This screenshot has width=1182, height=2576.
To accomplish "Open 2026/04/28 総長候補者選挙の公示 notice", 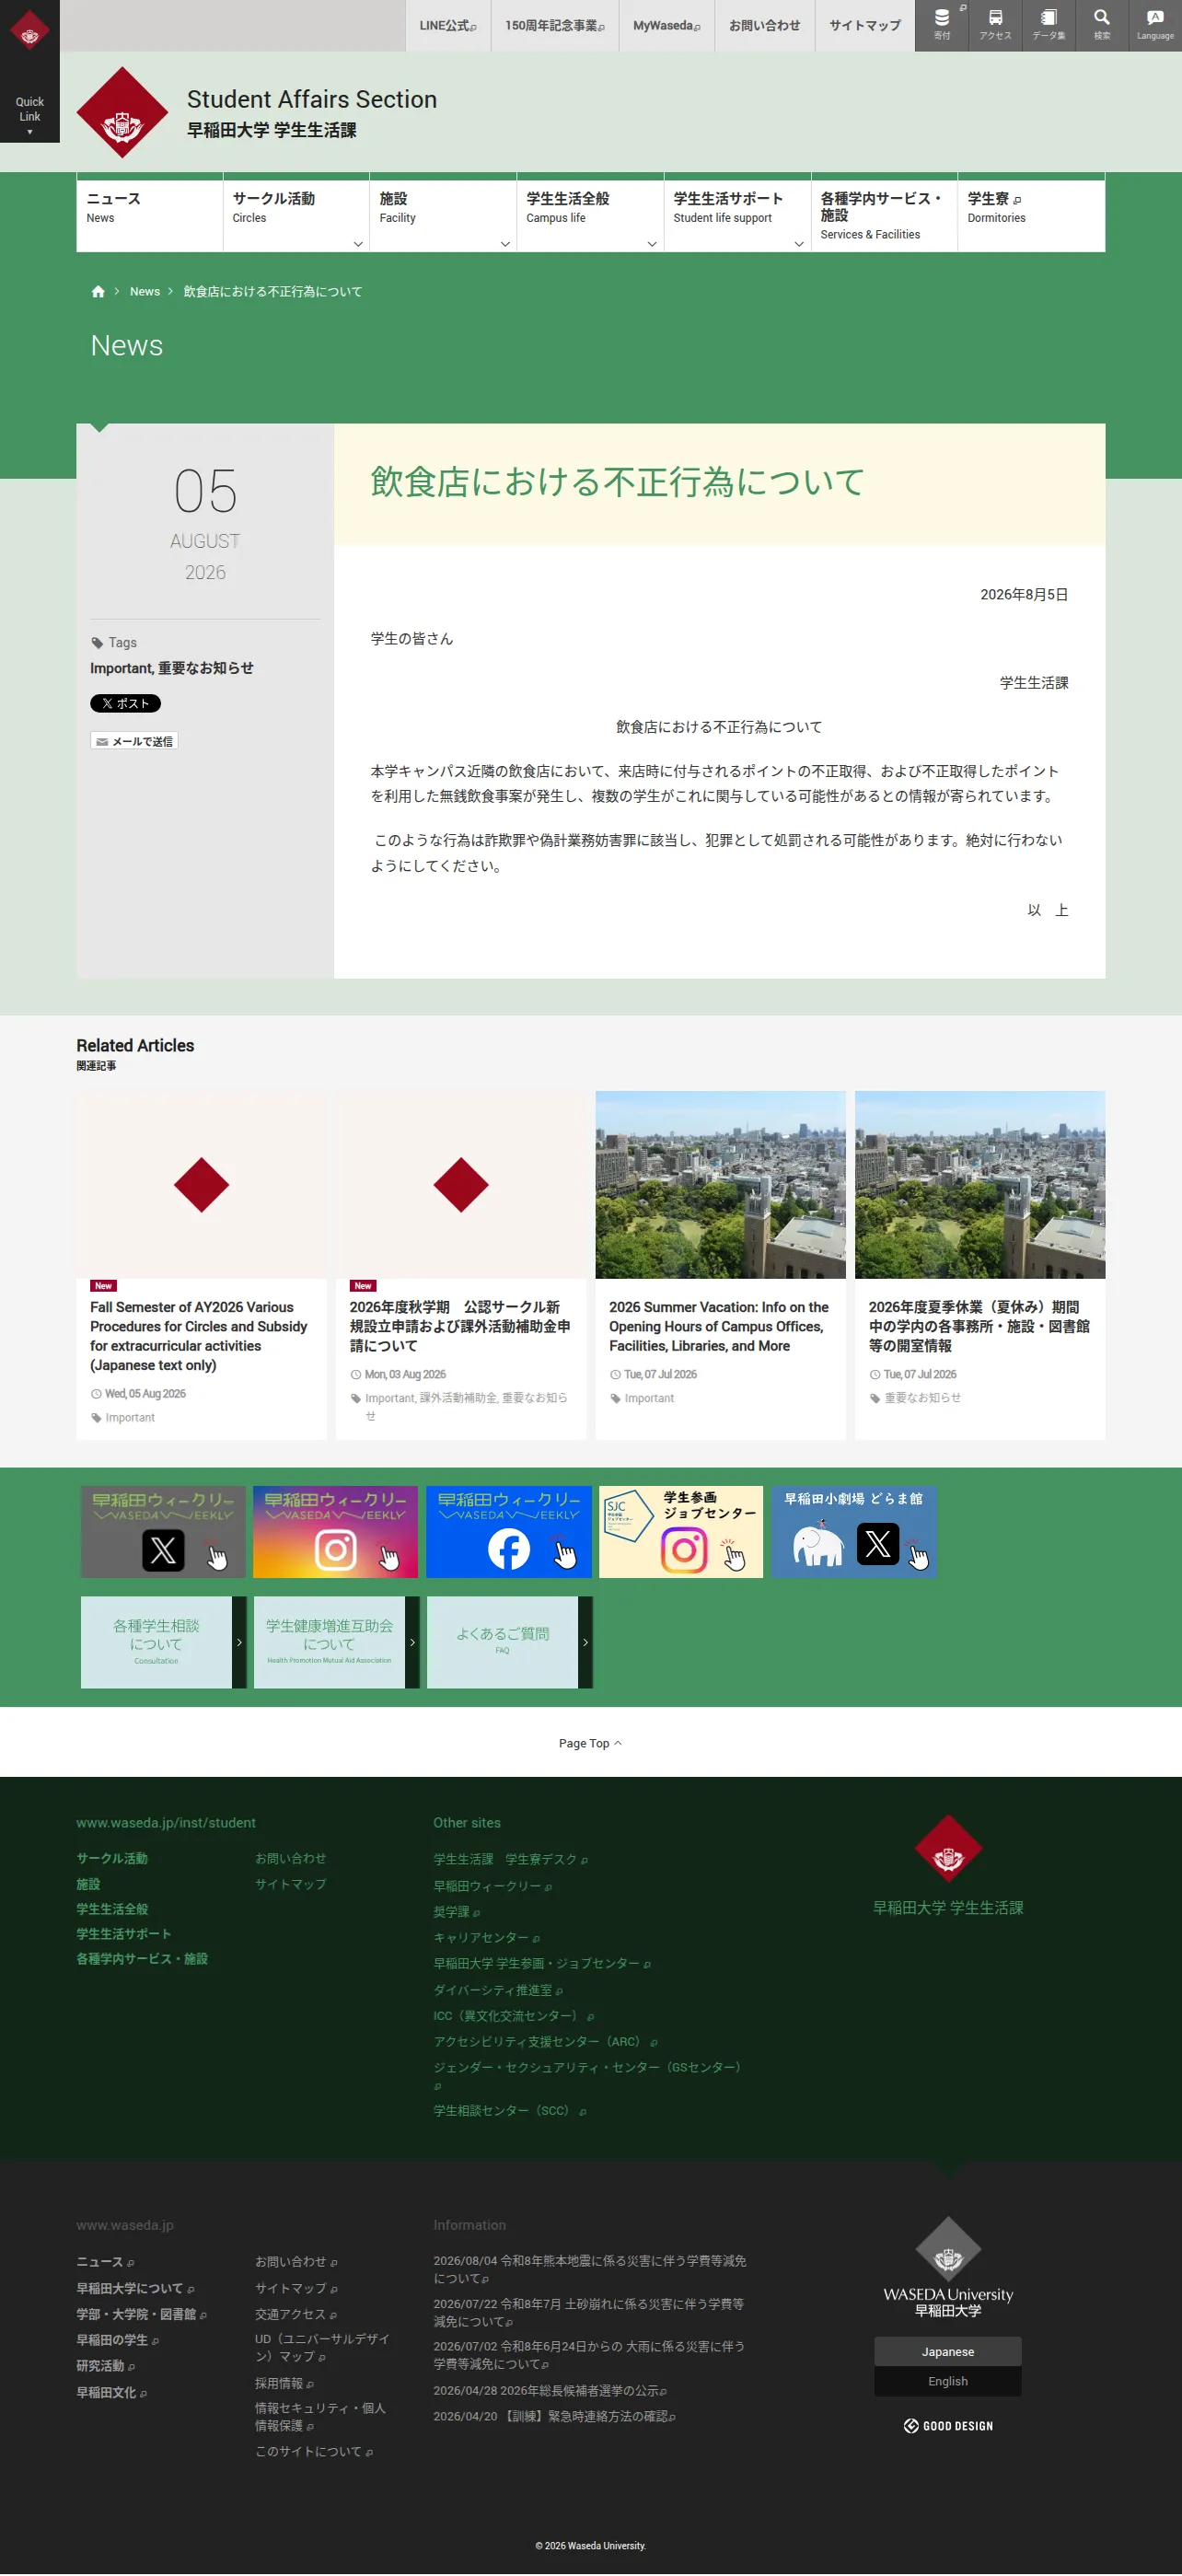I will point(550,2390).
